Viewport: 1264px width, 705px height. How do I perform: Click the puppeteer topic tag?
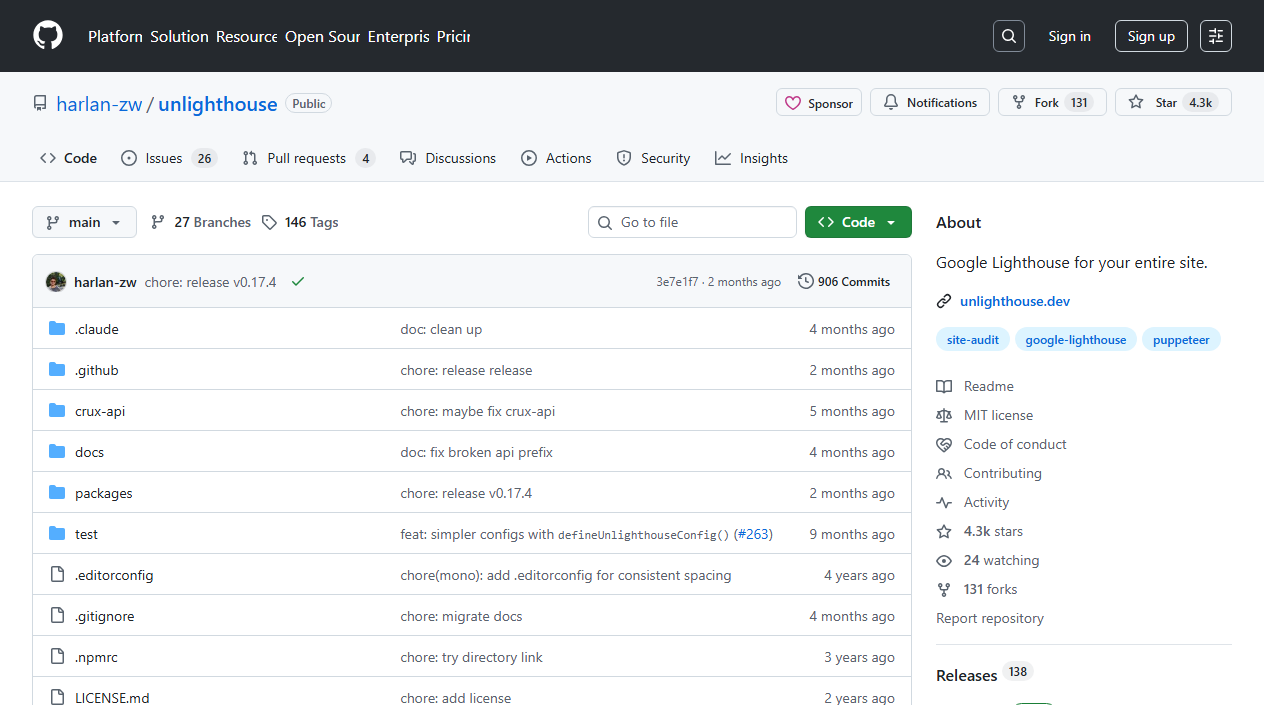(x=1181, y=340)
